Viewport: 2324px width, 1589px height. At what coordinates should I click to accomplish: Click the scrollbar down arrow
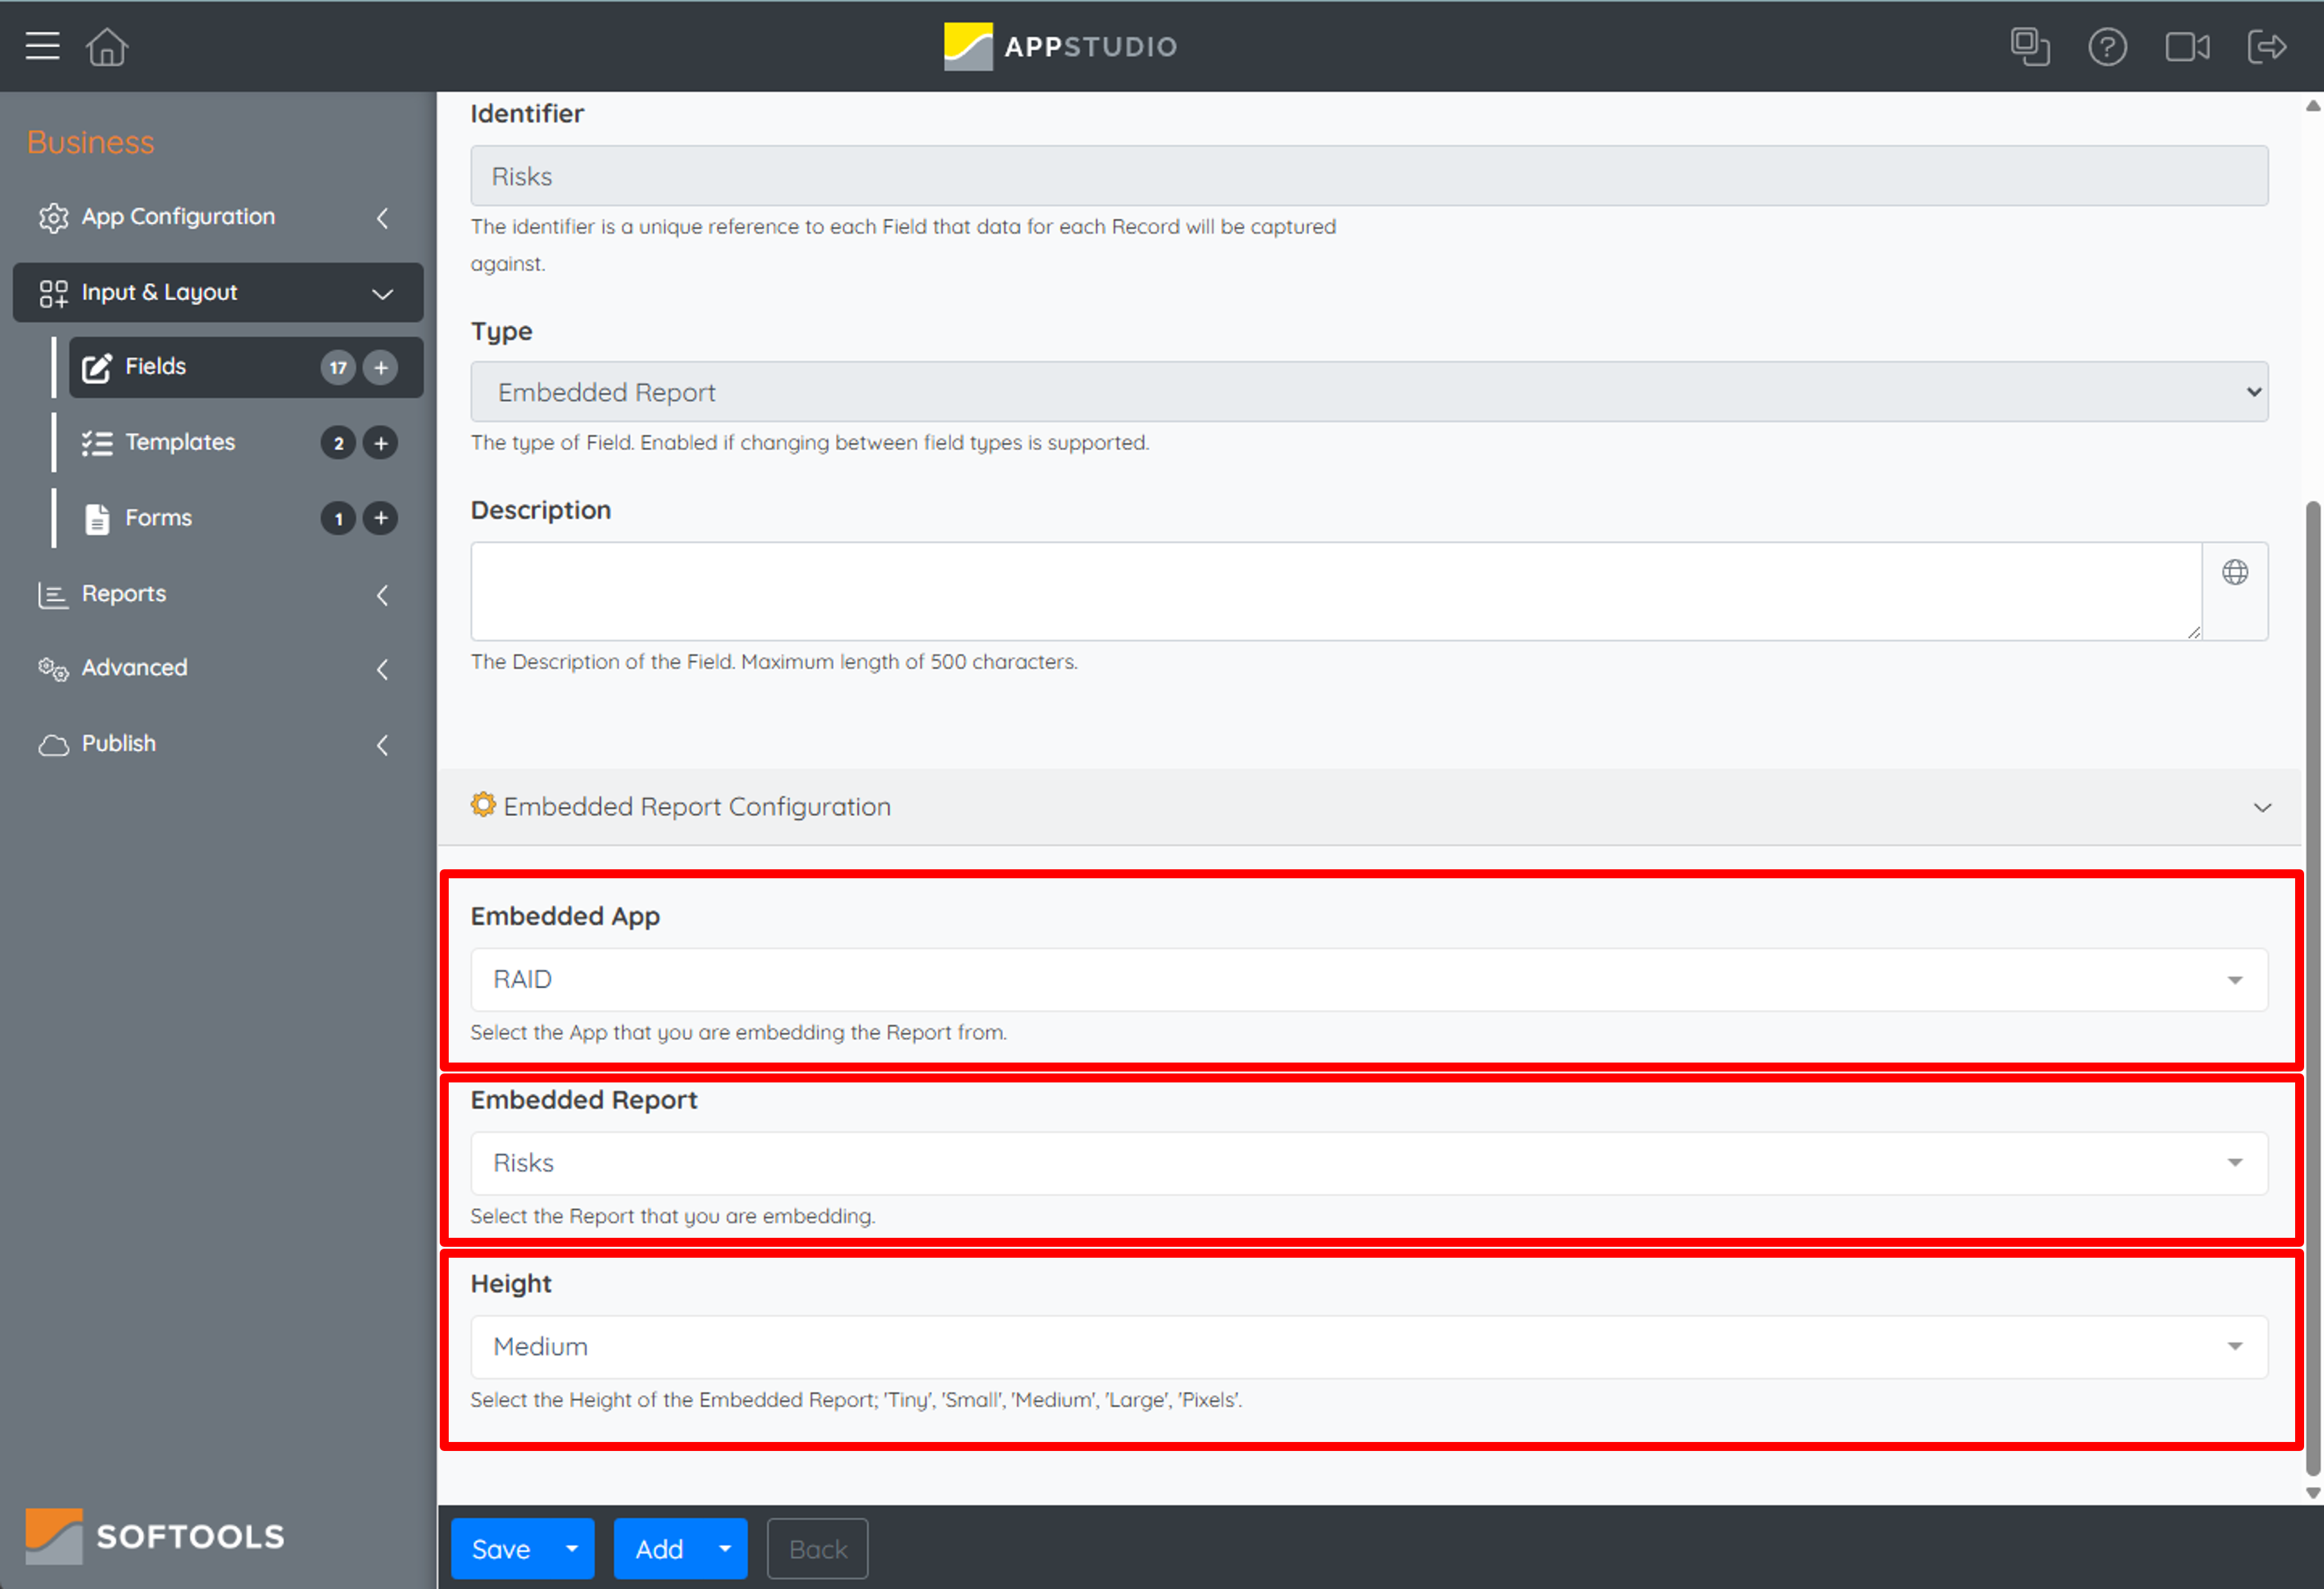[x=2313, y=1493]
